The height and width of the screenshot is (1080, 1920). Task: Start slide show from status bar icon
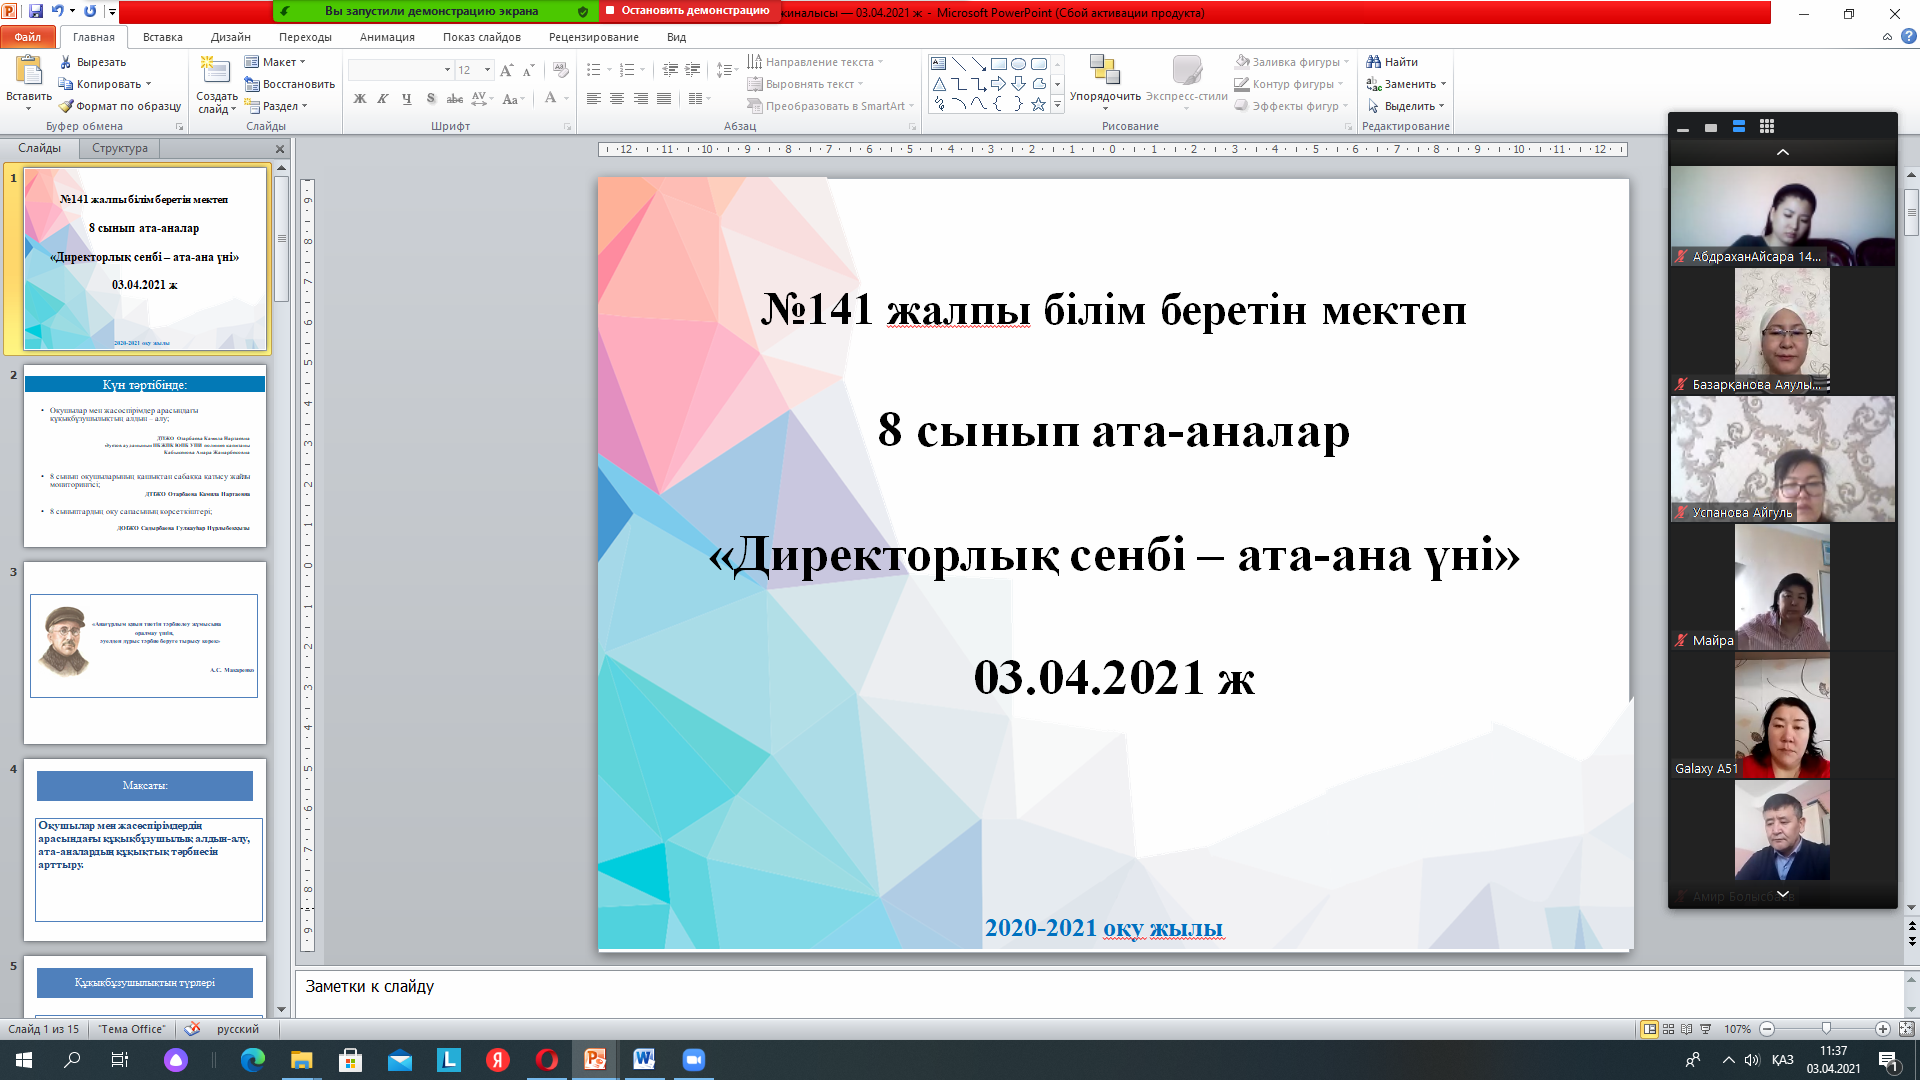tap(1706, 1029)
